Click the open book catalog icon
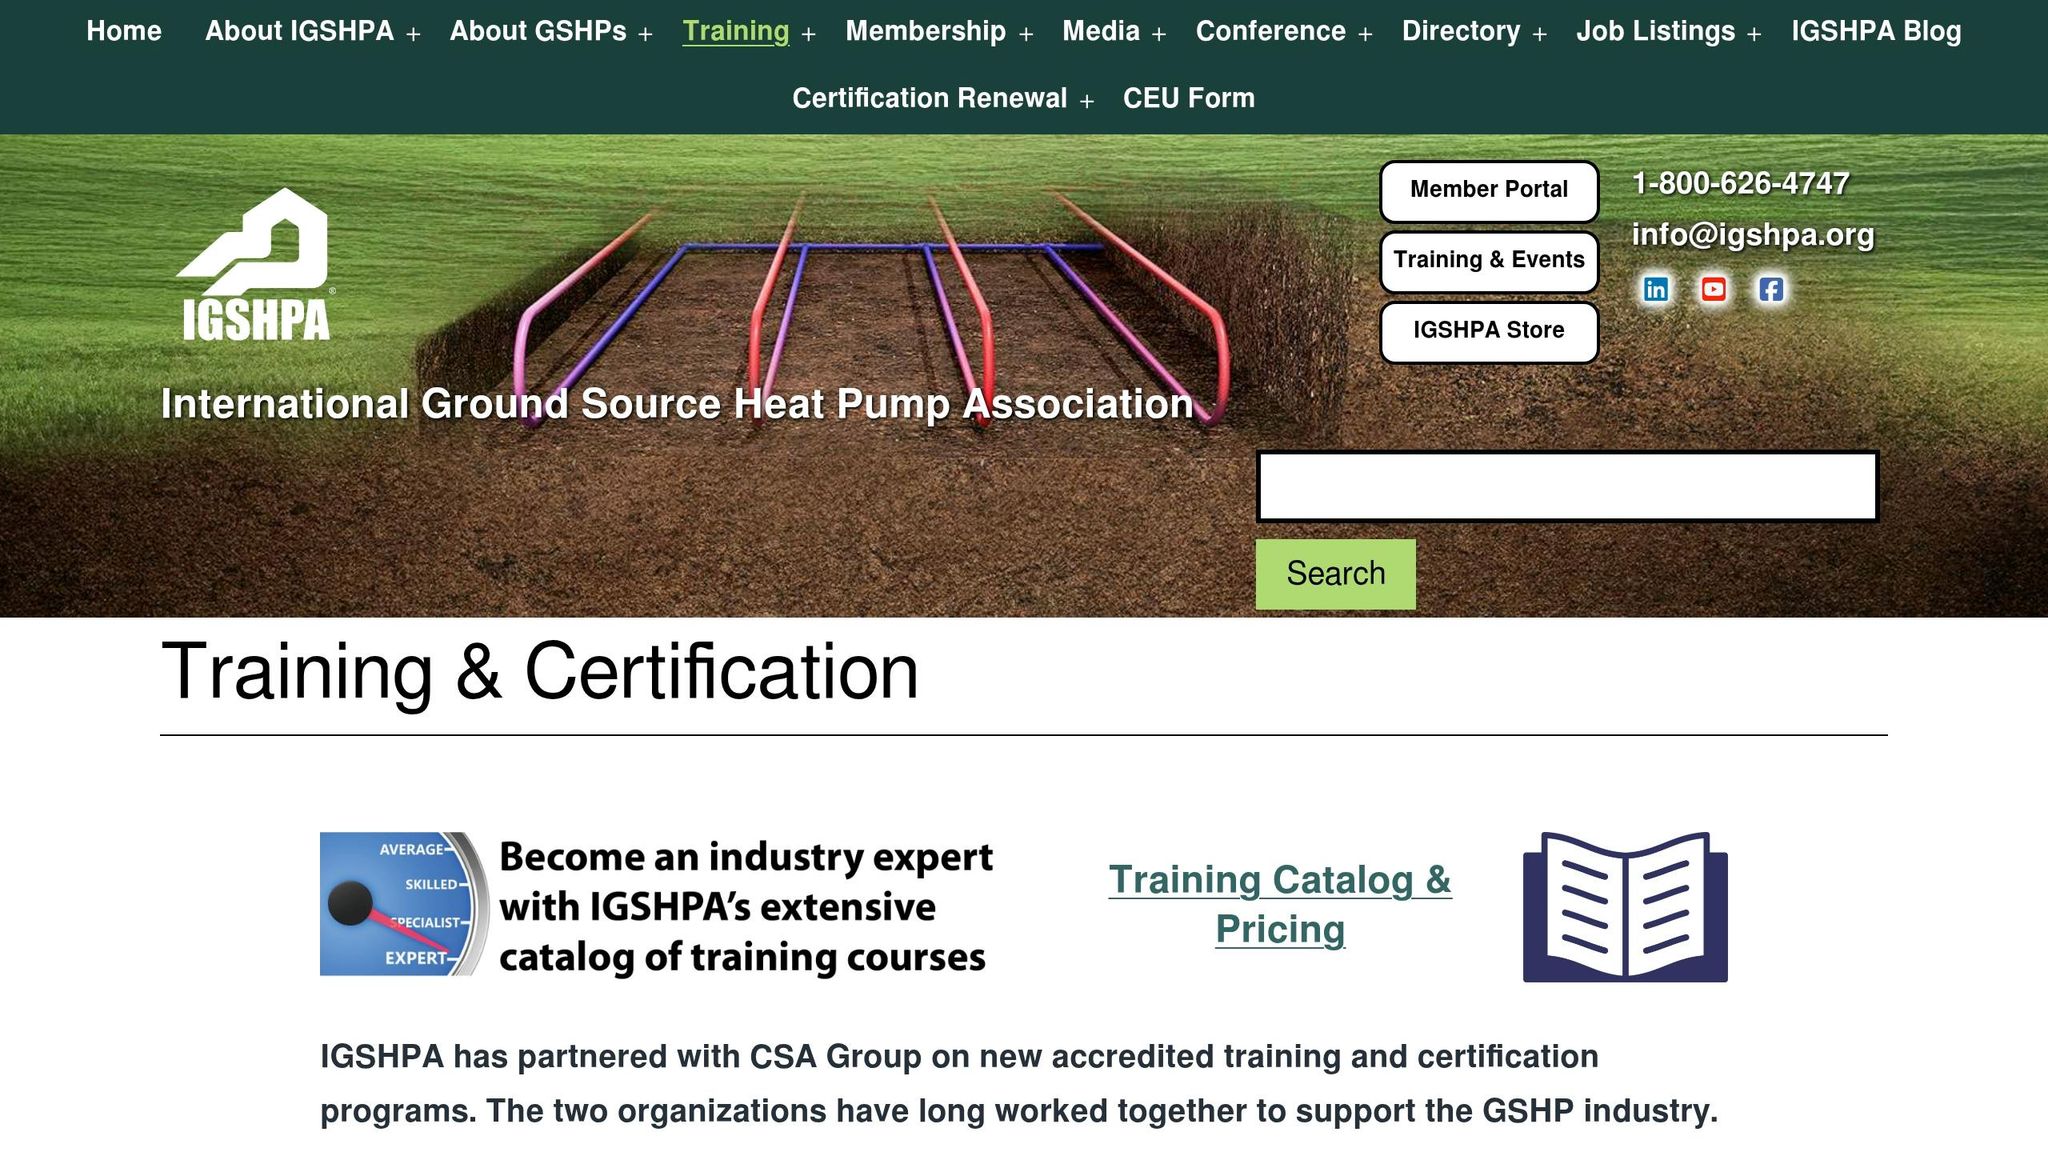The image size is (2048, 1152). 1625,906
